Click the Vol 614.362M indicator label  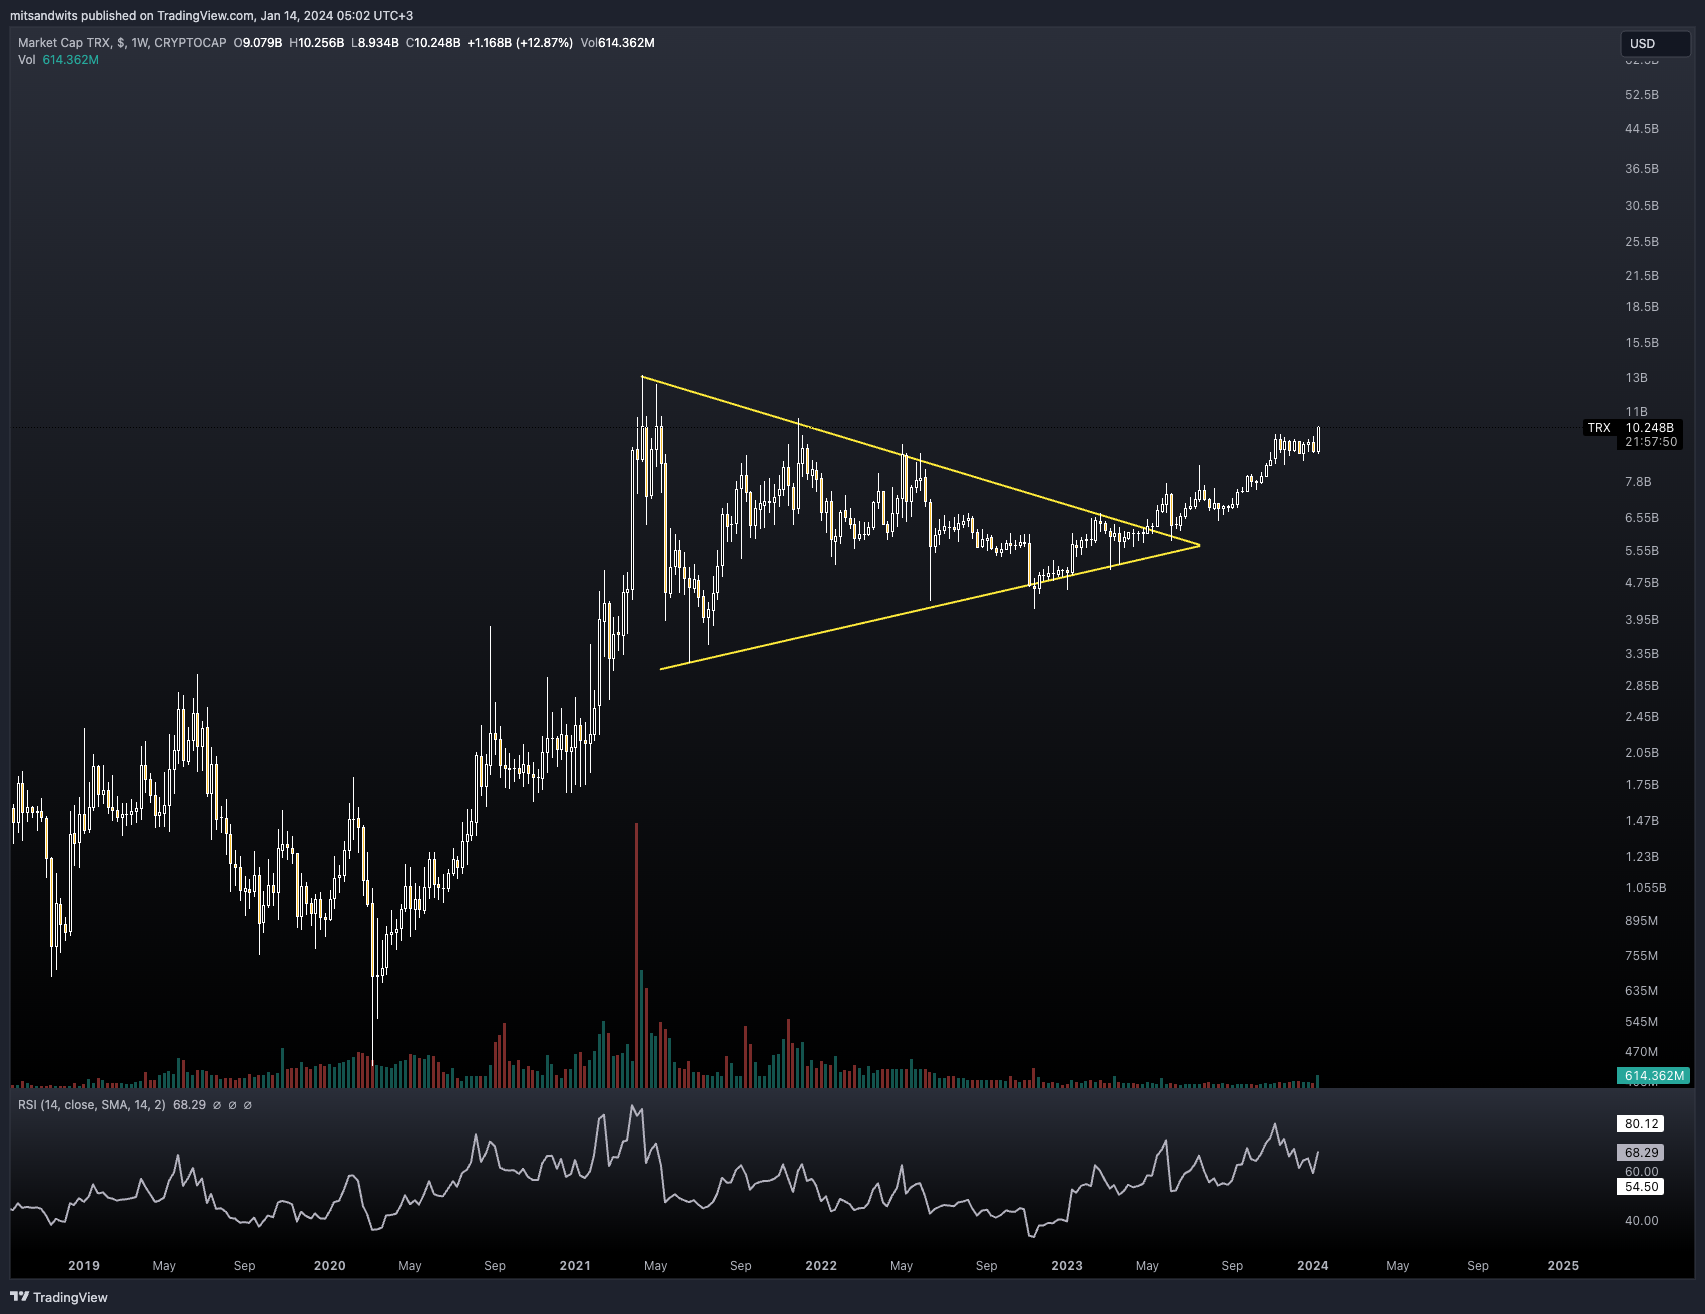(58, 60)
